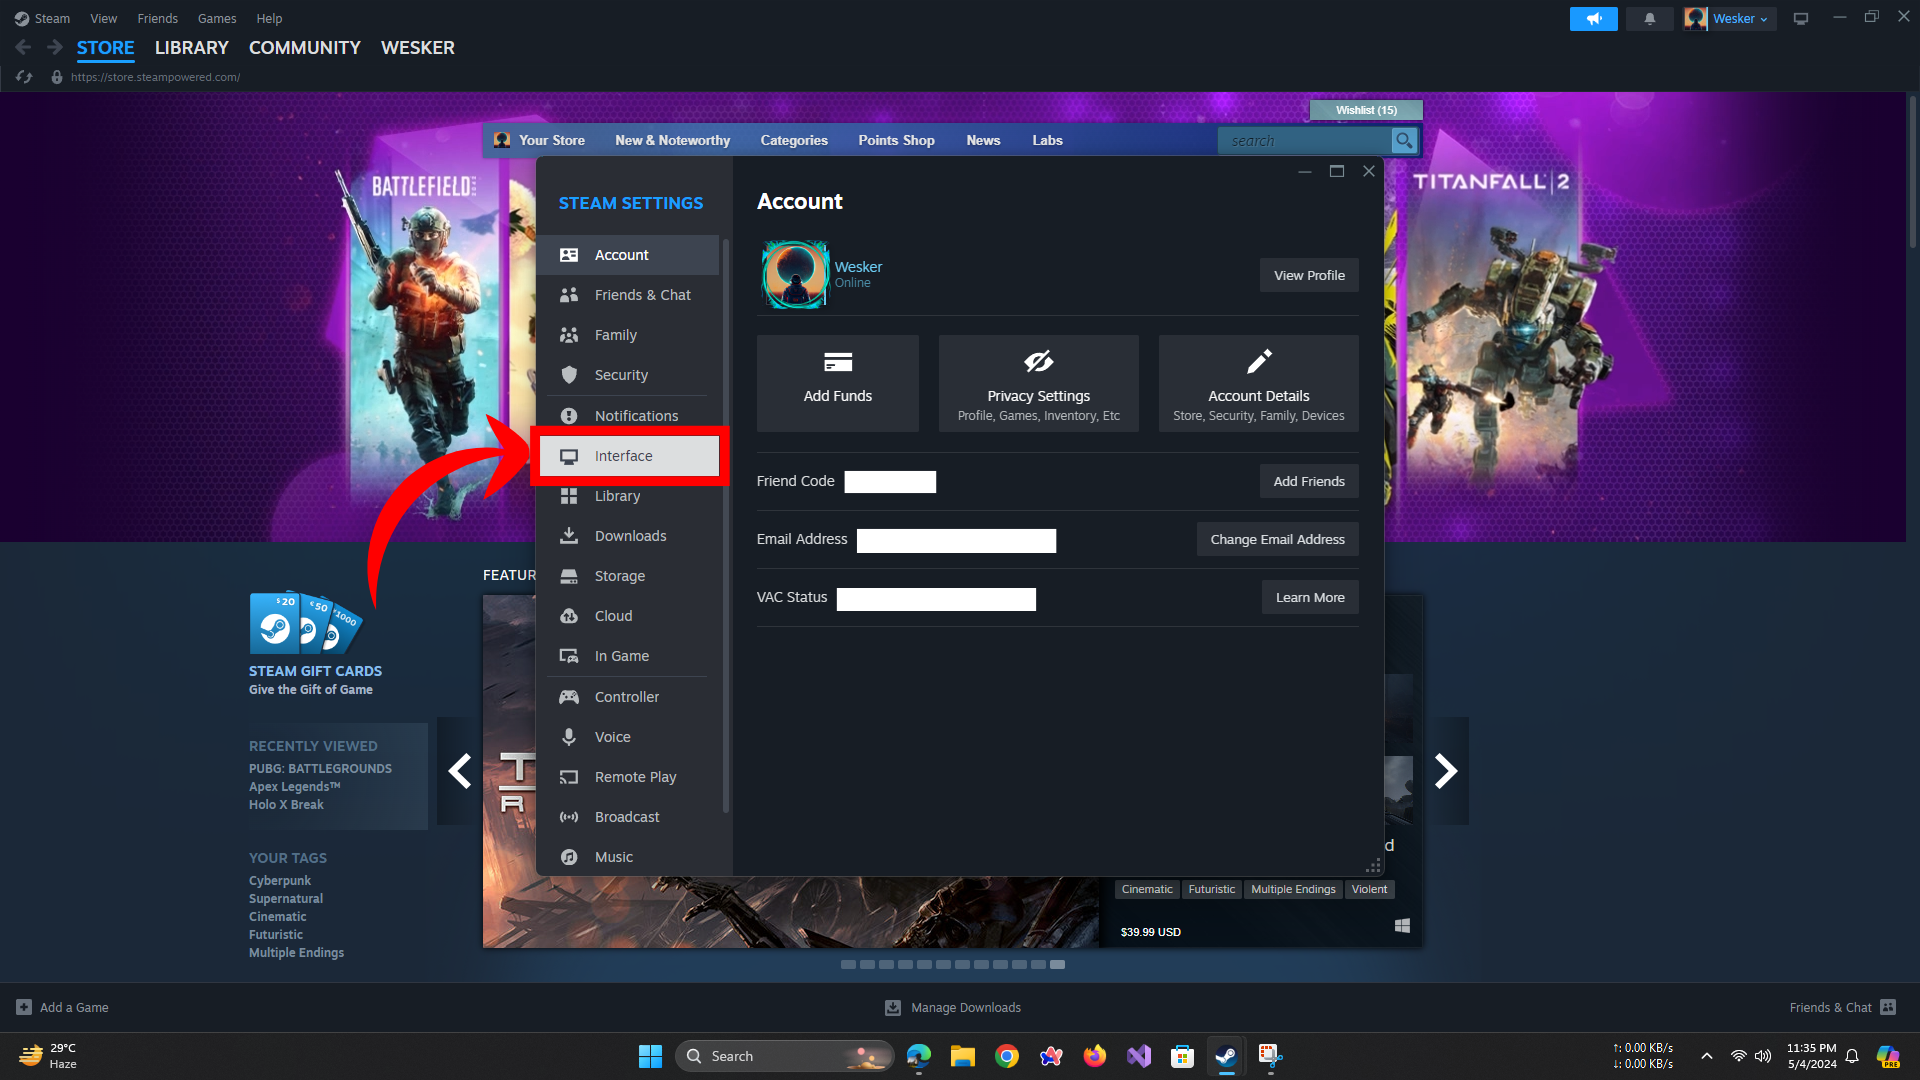Open the Controller settings section
Screen dimensions: 1920x1080
point(626,697)
